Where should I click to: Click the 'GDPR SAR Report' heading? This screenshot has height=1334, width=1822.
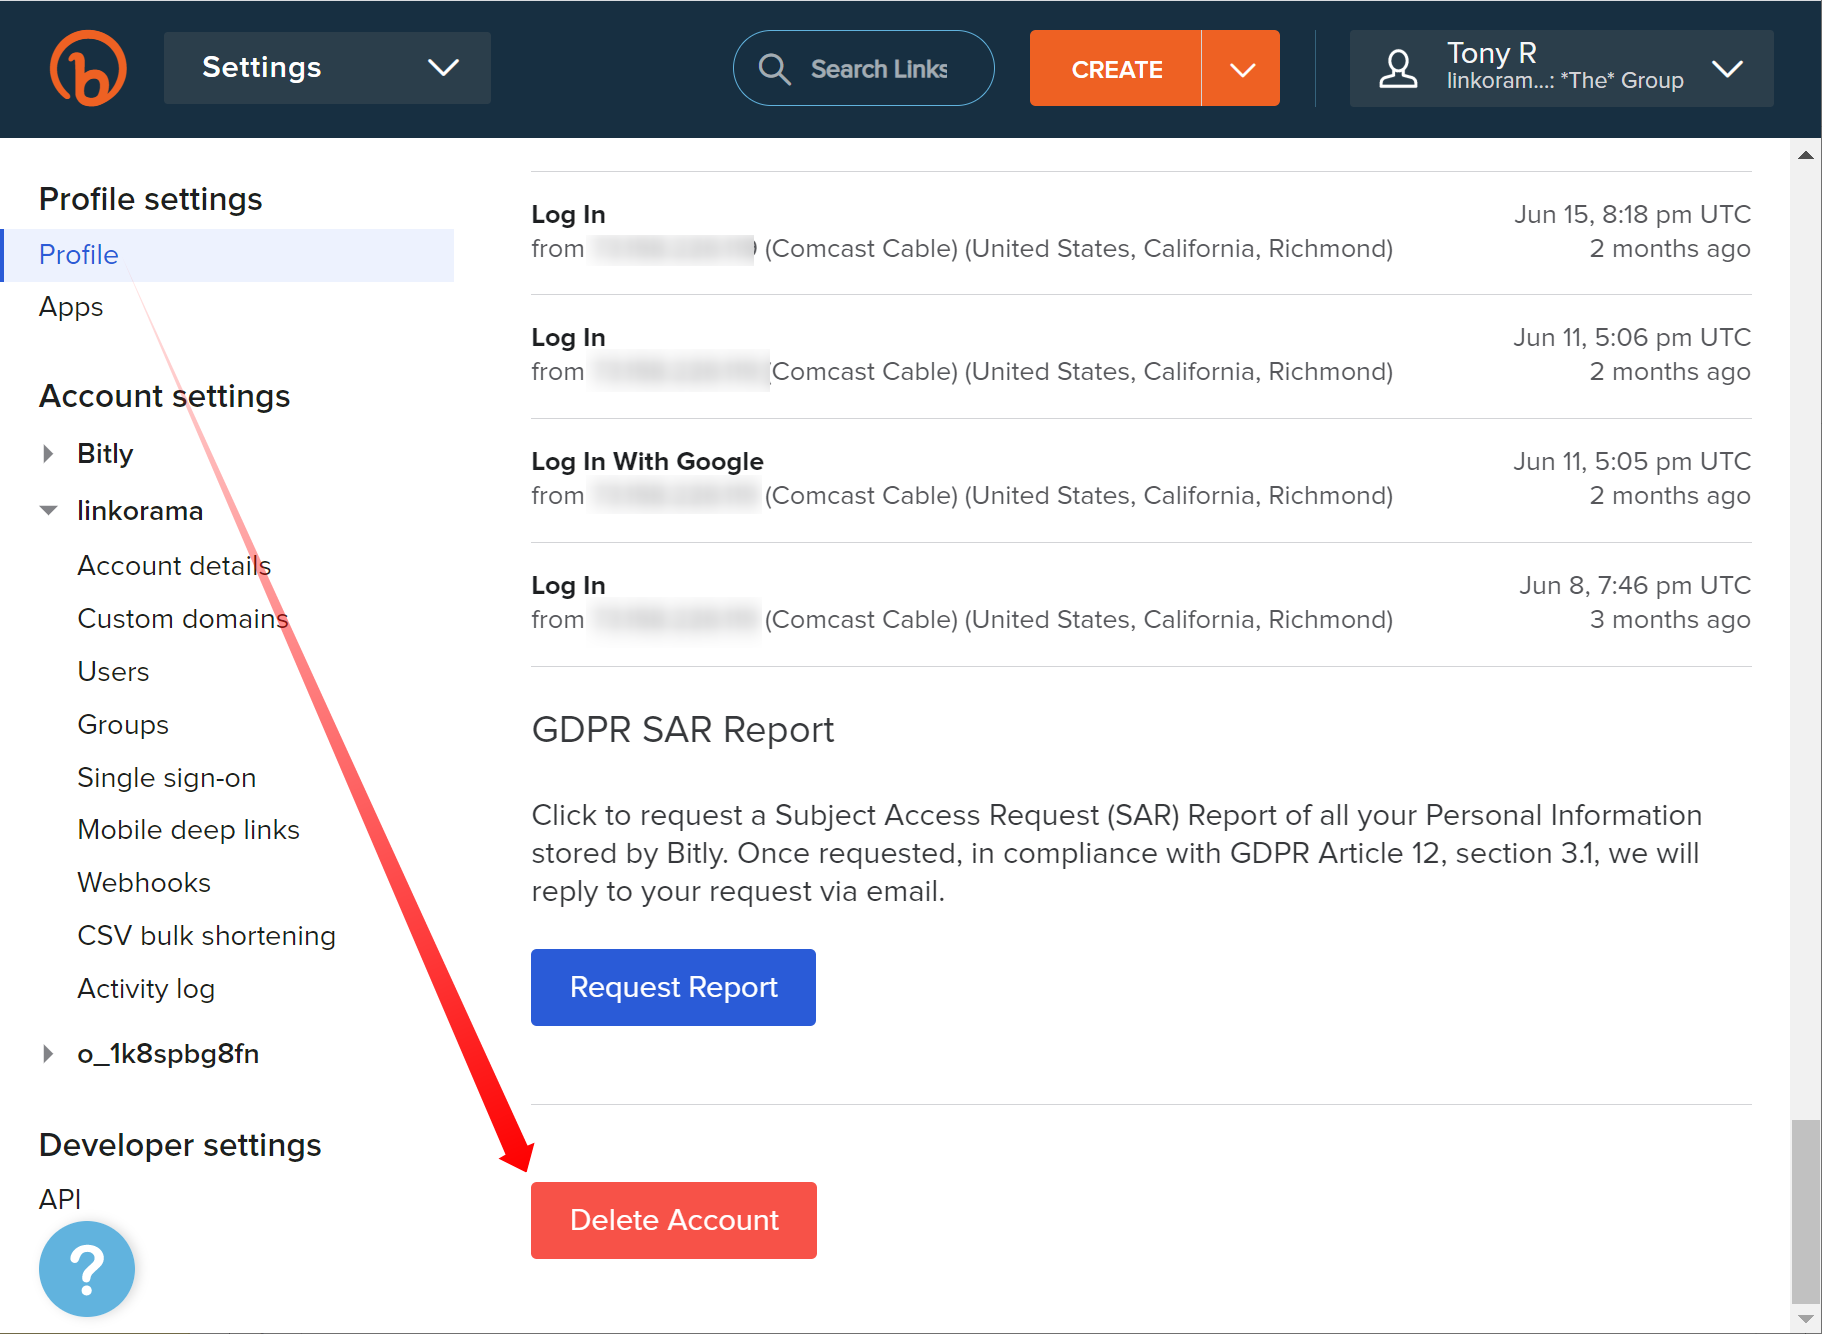point(683,730)
